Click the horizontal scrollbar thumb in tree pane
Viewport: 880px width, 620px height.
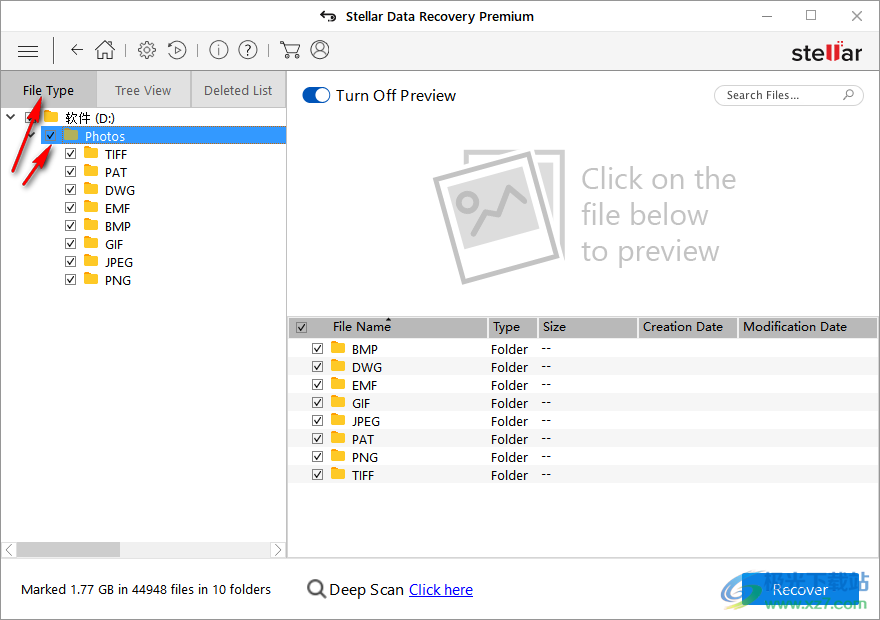coord(68,550)
